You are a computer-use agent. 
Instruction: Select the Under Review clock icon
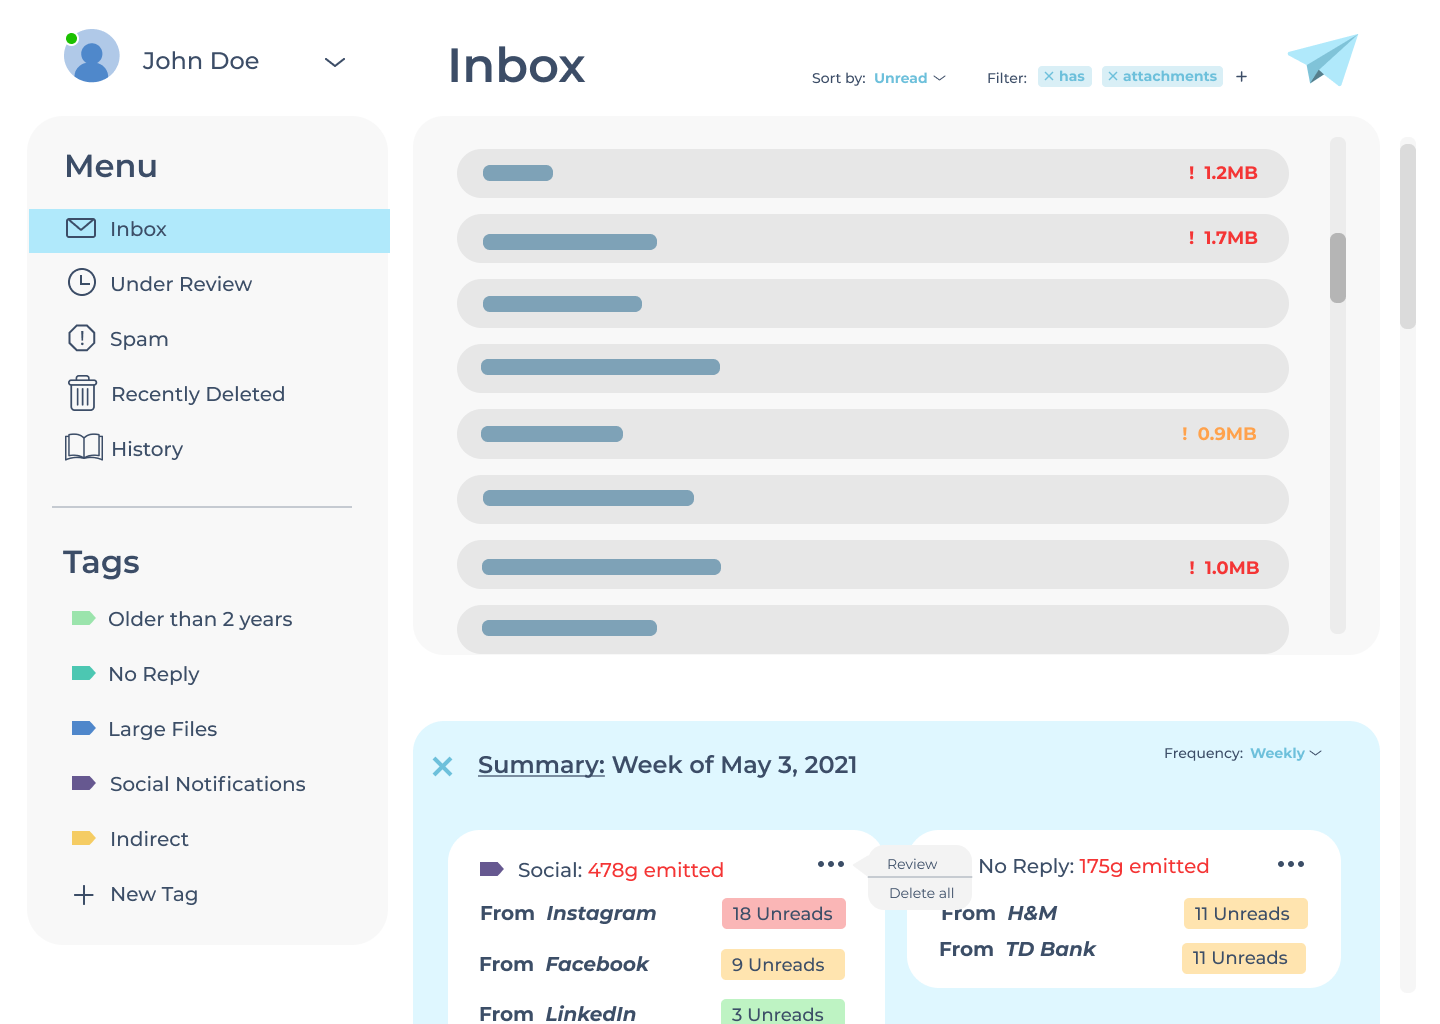tap(80, 283)
